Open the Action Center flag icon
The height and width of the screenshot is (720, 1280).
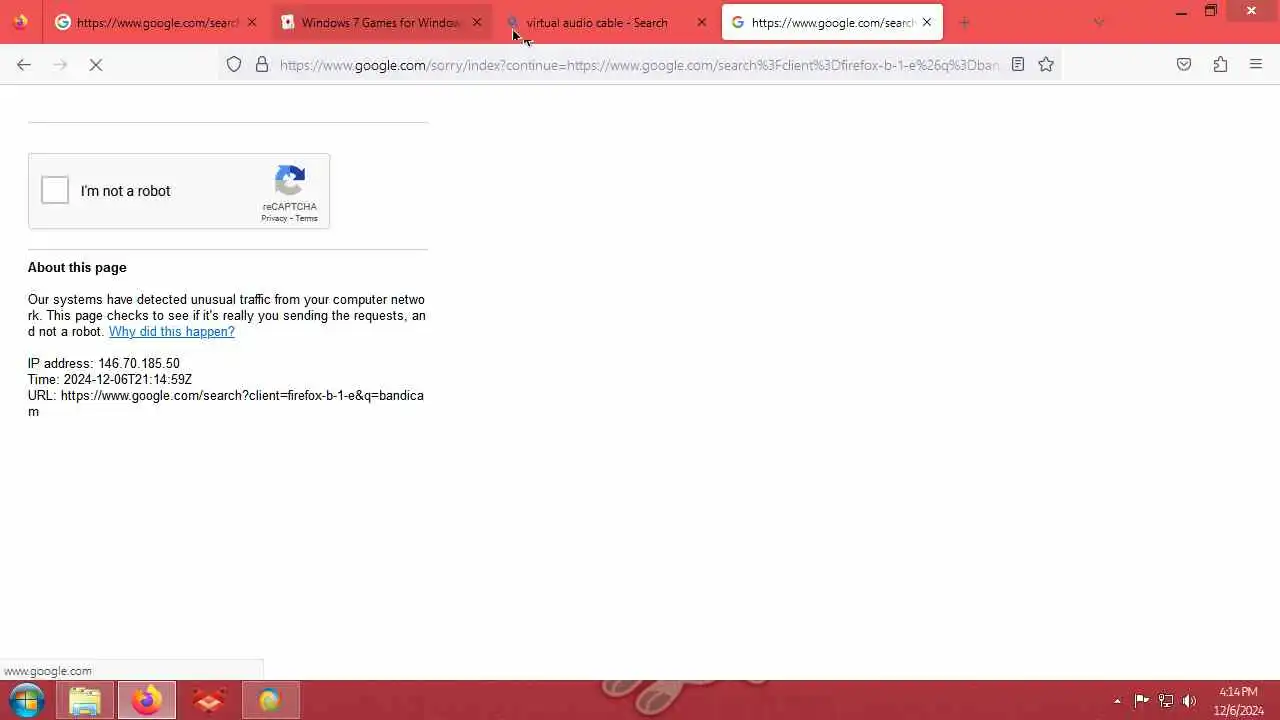tap(1141, 701)
